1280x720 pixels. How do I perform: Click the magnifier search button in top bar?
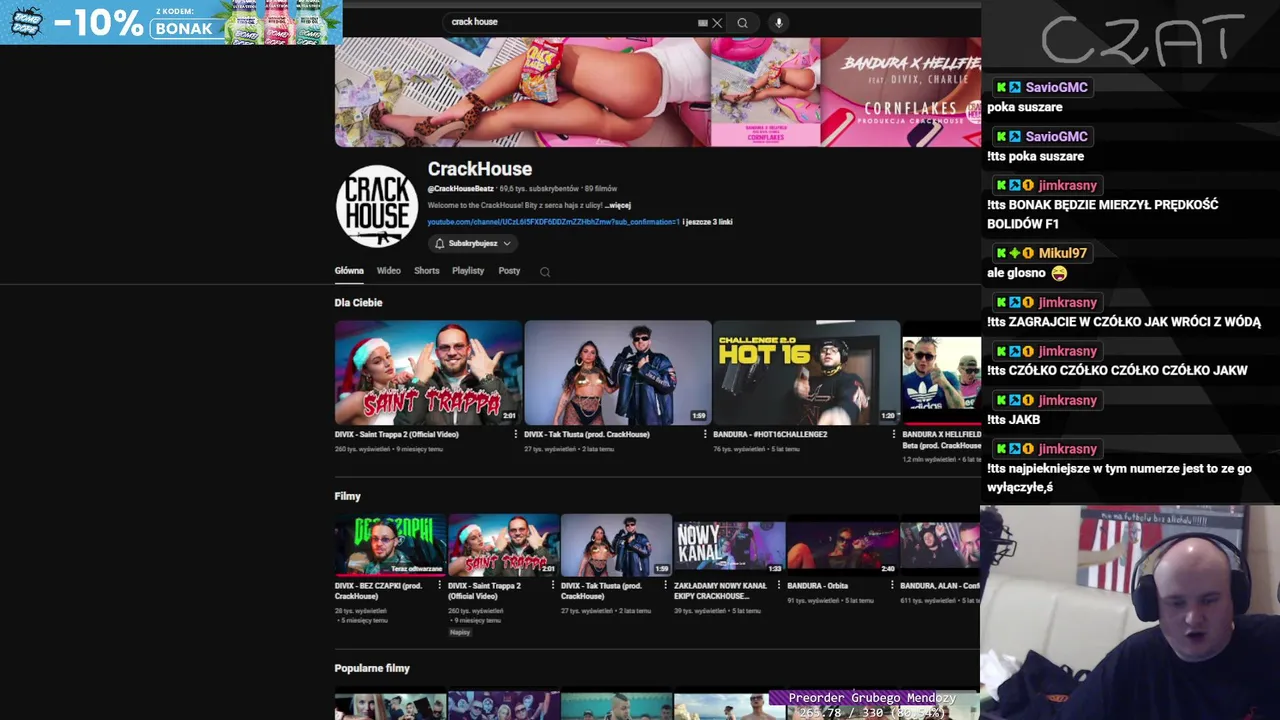(x=742, y=22)
